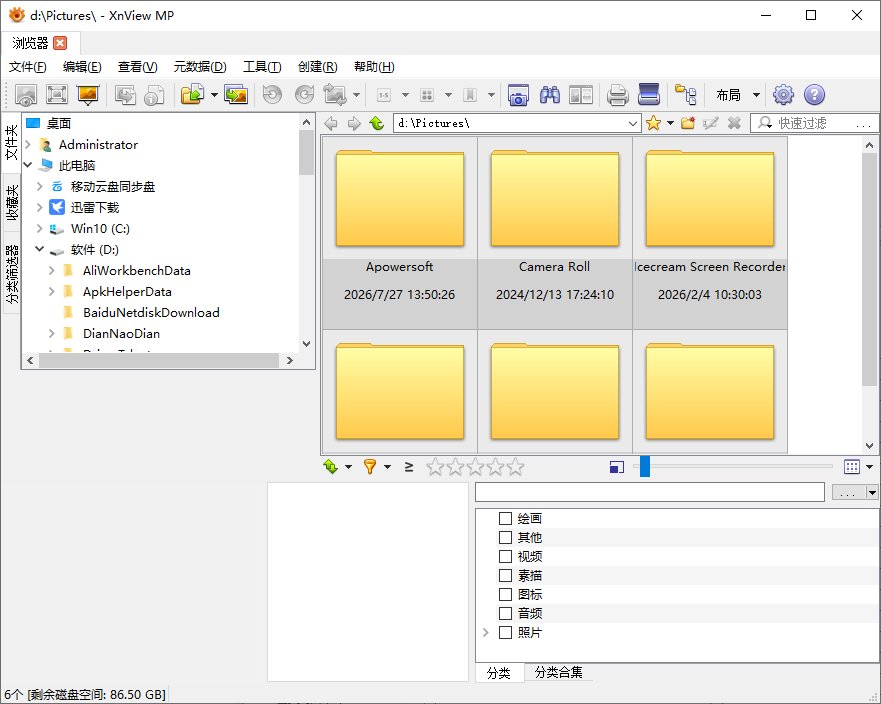Collapse the 此电脑 tree node

28,165
